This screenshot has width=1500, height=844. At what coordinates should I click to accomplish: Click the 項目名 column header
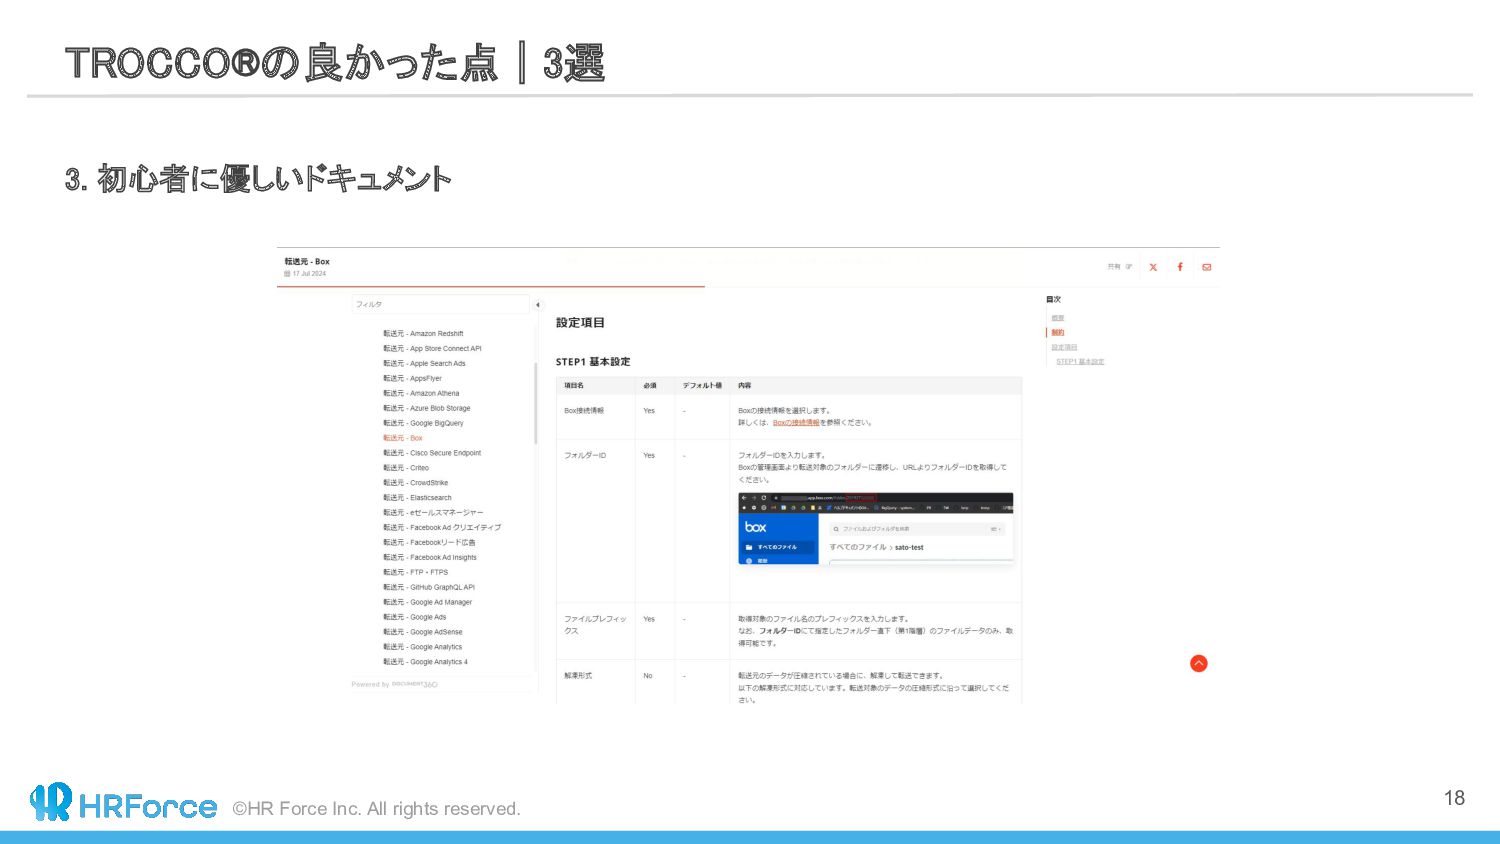pyautogui.click(x=574, y=386)
